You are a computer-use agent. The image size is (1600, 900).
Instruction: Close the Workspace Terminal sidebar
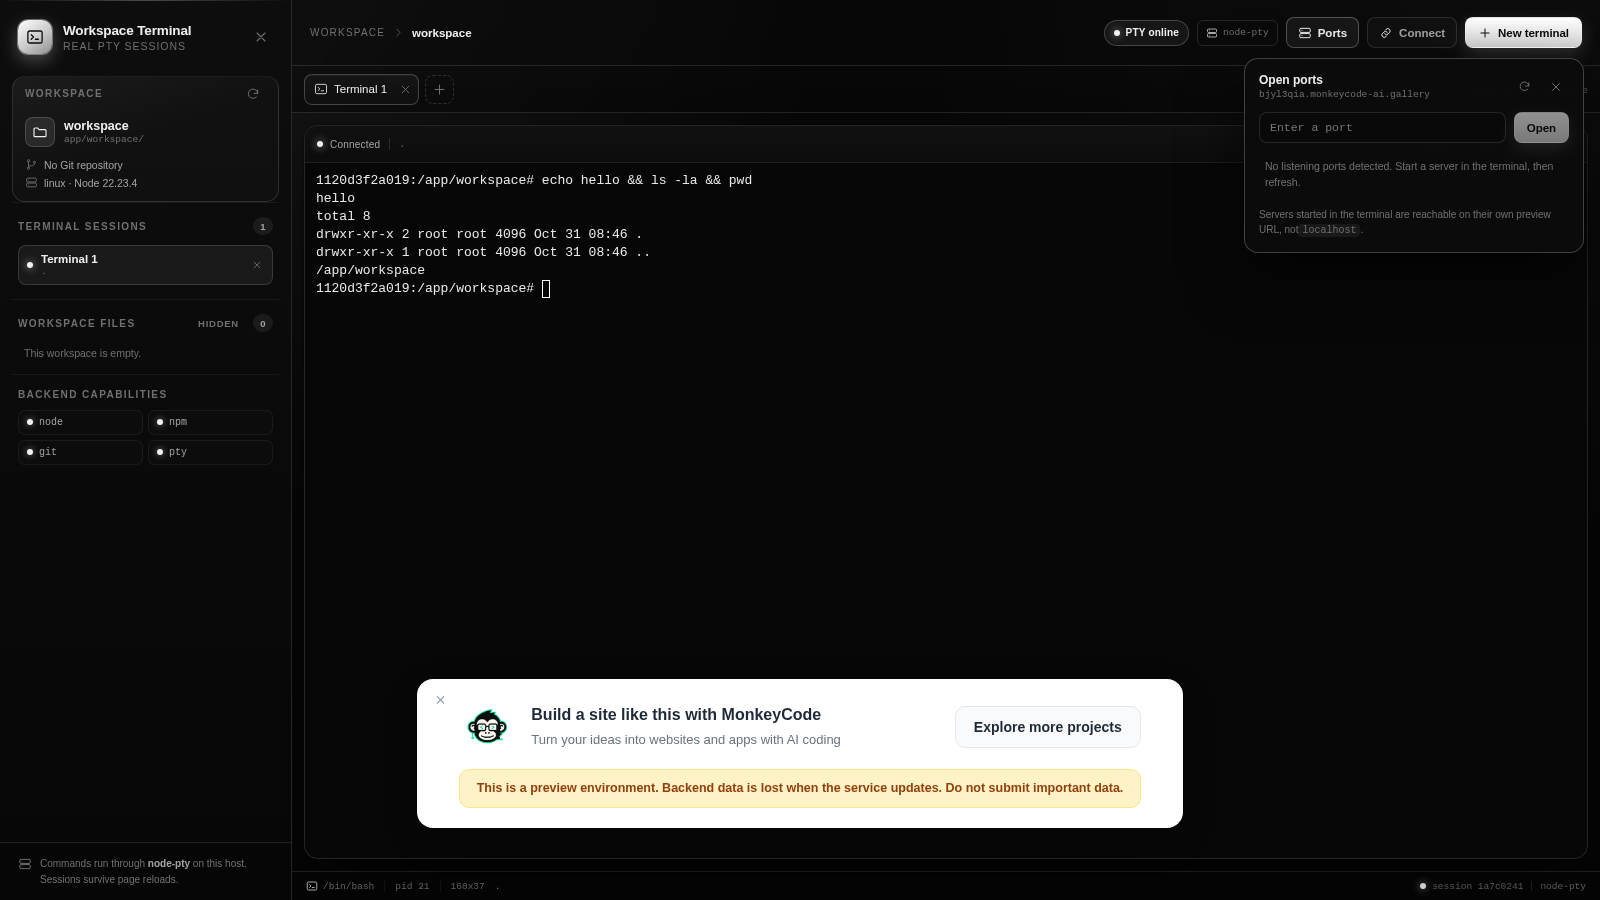(x=261, y=37)
